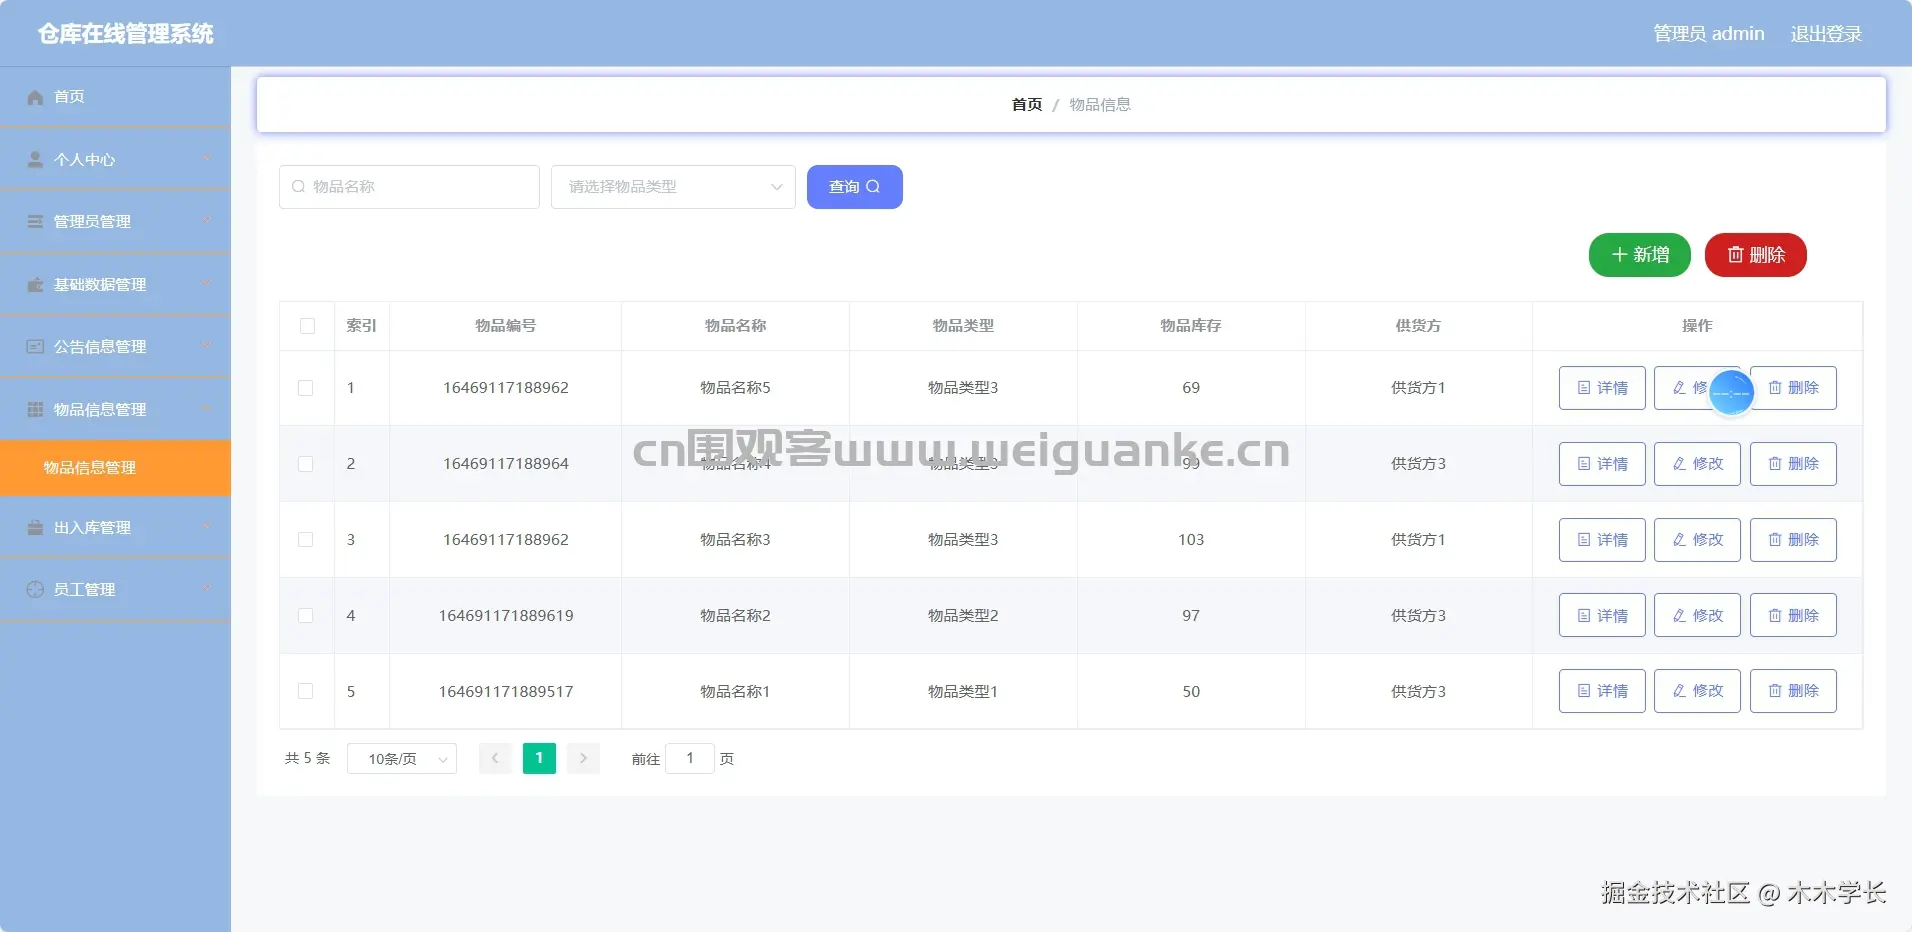Click the pencil icon on row 5 修改

(1679, 691)
